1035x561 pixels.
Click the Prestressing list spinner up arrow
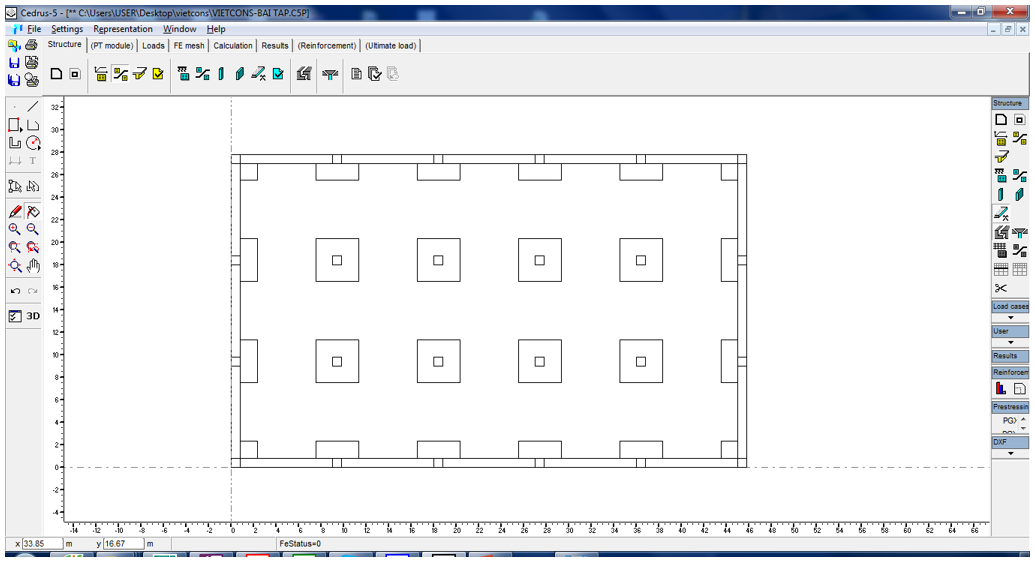pyautogui.click(x=1024, y=418)
